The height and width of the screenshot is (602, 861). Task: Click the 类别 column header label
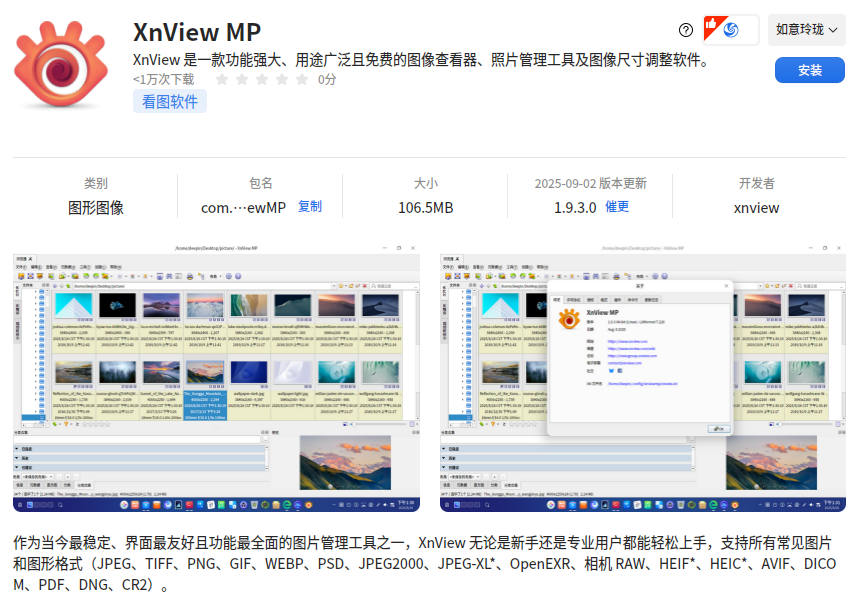96,183
